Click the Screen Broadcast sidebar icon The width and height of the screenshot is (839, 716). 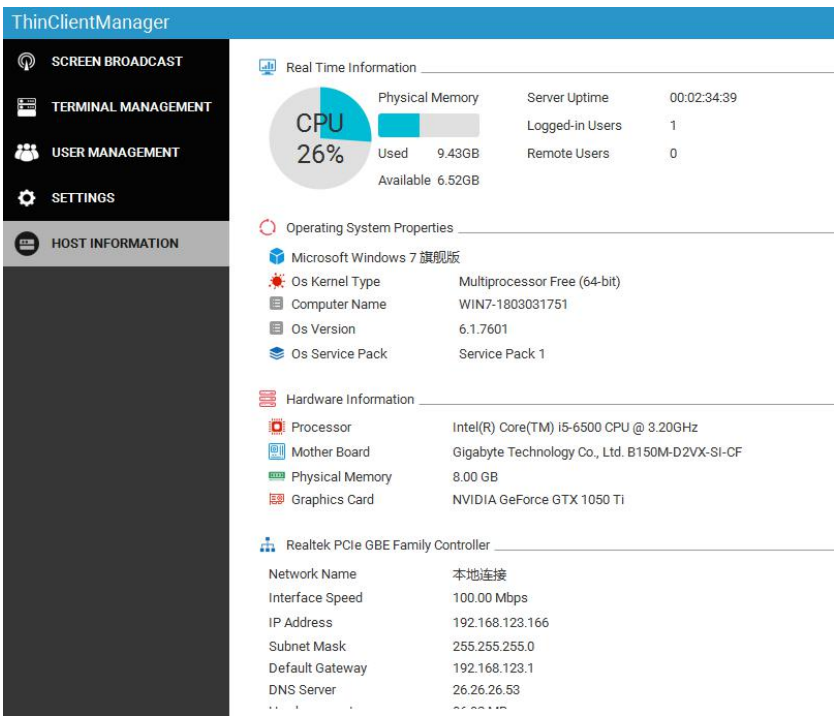point(26,61)
